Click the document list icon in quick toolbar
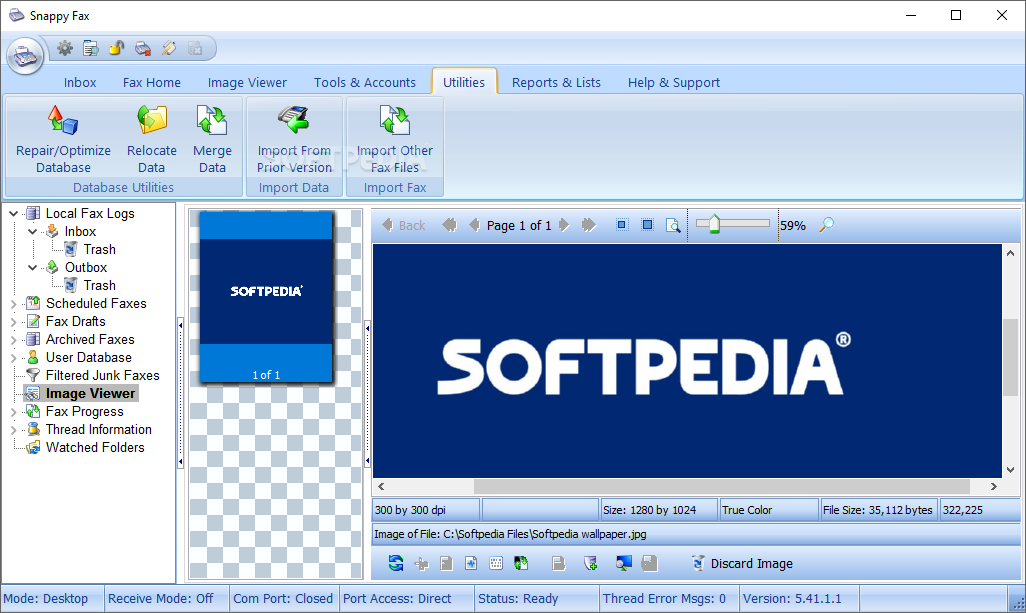The image size is (1026, 613). coord(91,48)
